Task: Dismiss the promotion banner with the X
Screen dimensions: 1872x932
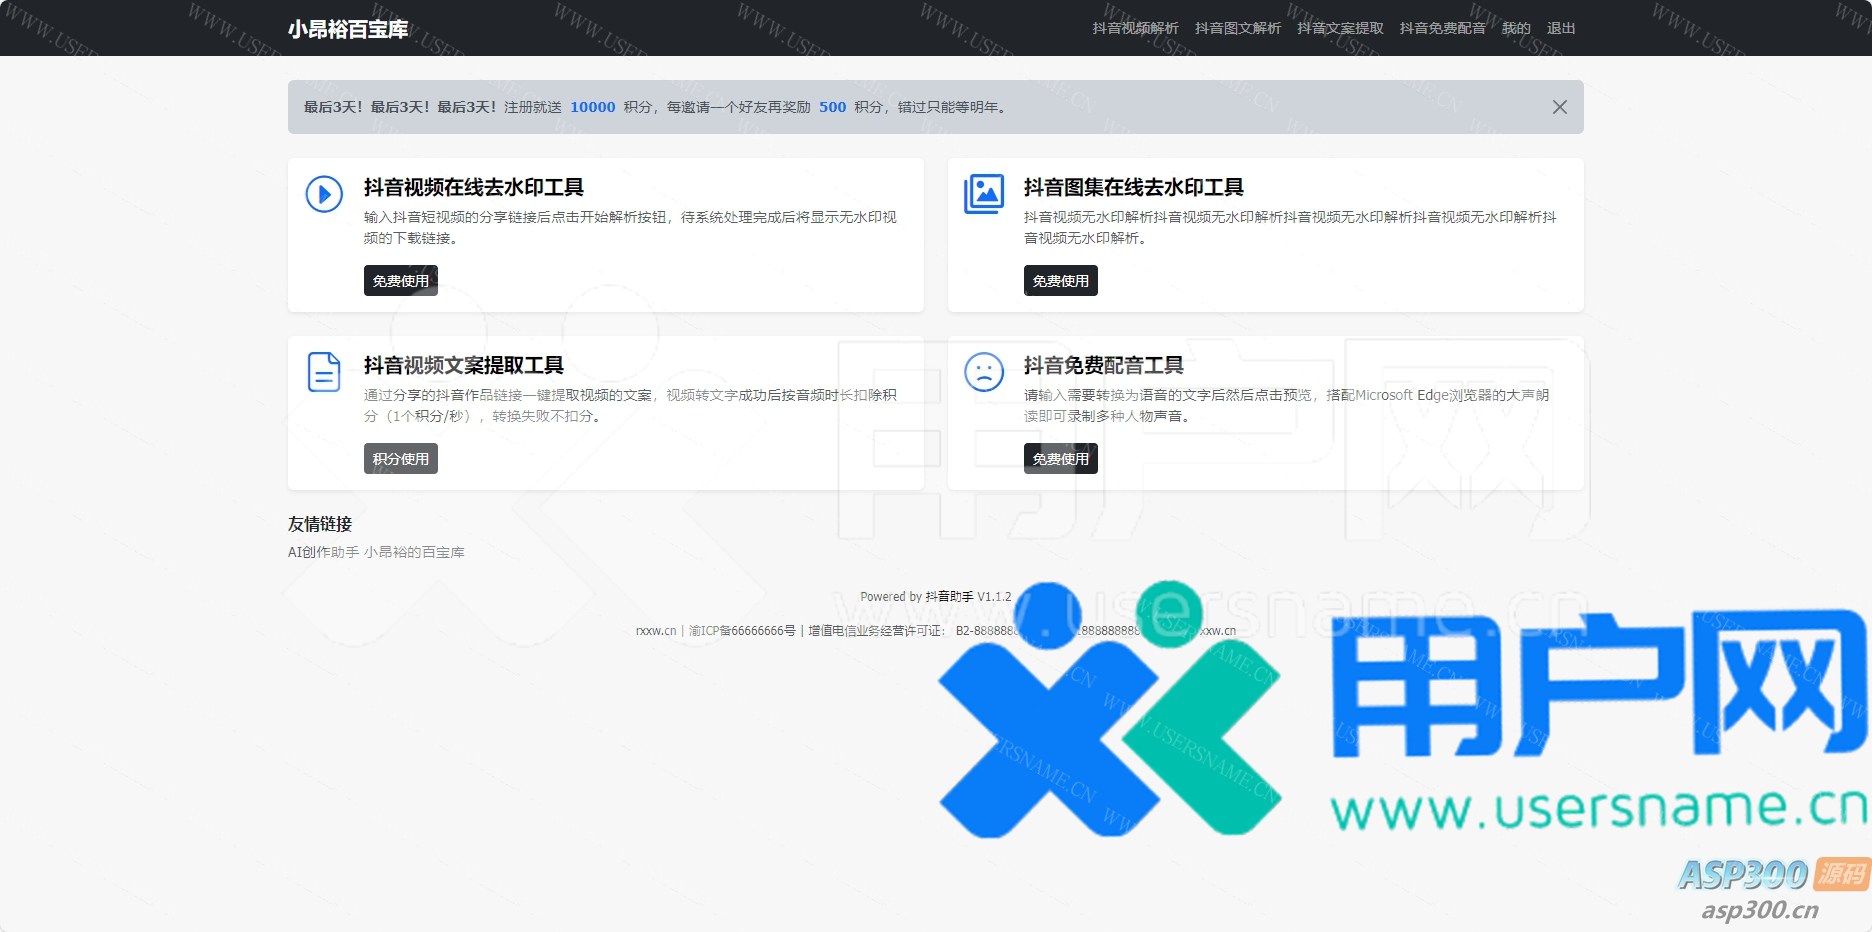Action: 1559,107
